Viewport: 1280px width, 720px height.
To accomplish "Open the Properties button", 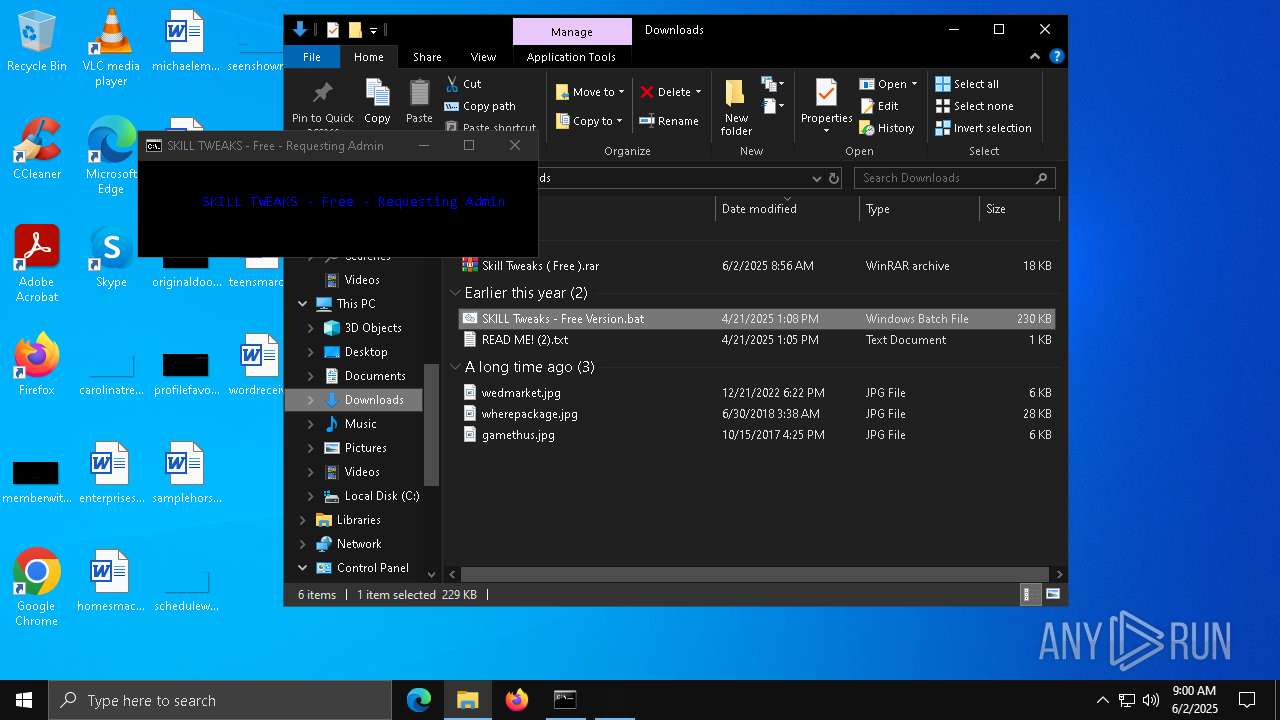I will click(x=826, y=107).
